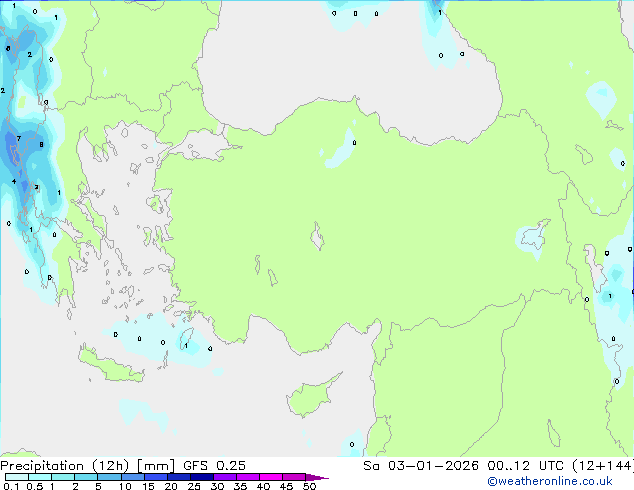Click the 40–45 mm magenta legend swatch
Screen dimensions: 634x490
click(x=271, y=477)
